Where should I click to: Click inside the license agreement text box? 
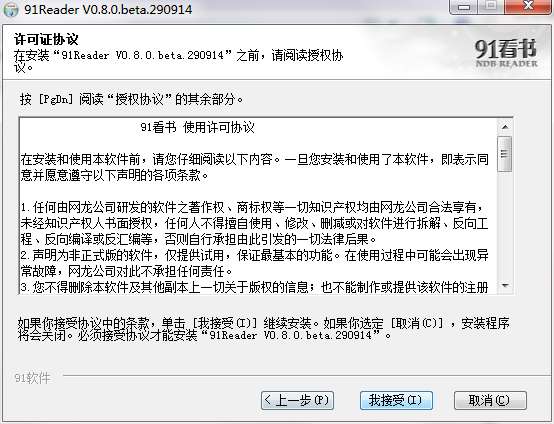pyautogui.click(x=258, y=206)
